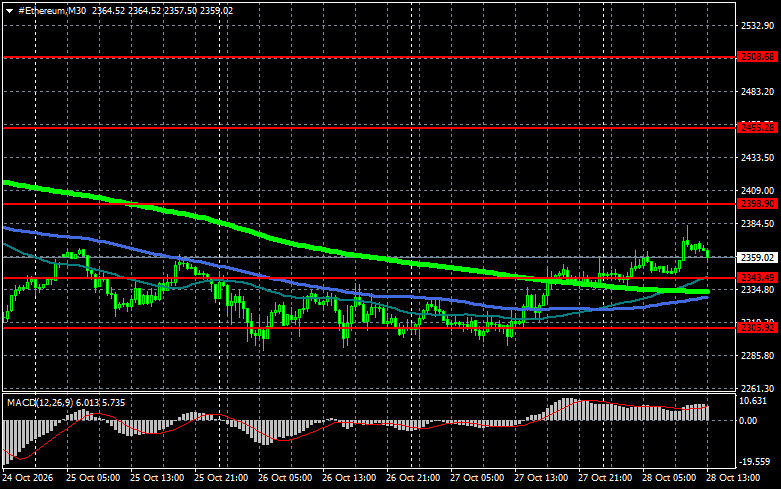Click the 26 Oct 21:00 time label
Screen dimensions: 781x489
tap(413, 478)
